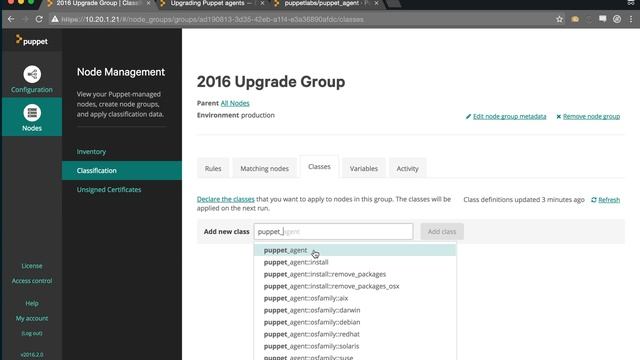The height and width of the screenshot is (360, 640).
Task: Choose puppet_agent::osfamily::darwin suggestion
Action: (355, 310)
